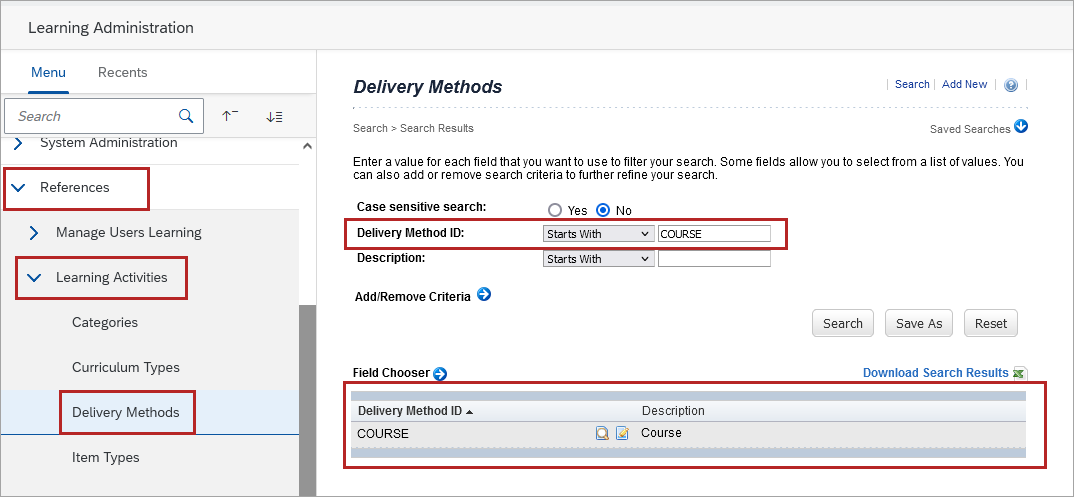This screenshot has height=497, width=1074.
Task: Collapse the Learning Activities section
Action: pyautogui.click(x=34, y=278)
